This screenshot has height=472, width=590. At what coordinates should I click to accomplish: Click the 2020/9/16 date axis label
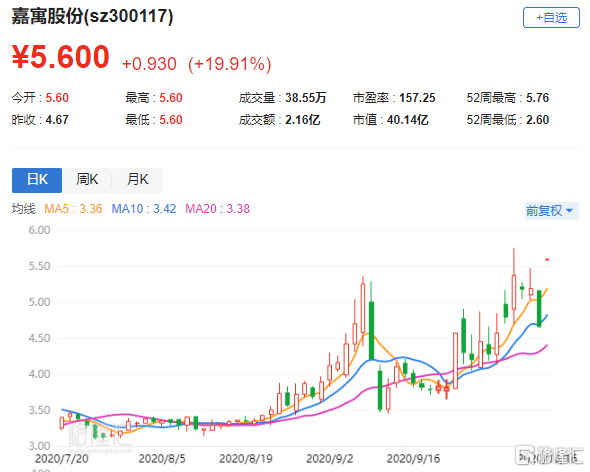[x=413, y=458]
